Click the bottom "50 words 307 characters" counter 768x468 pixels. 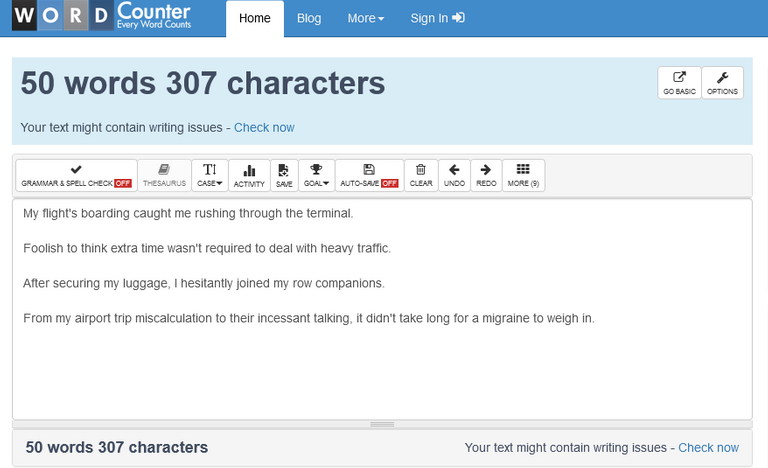[117, 447]
